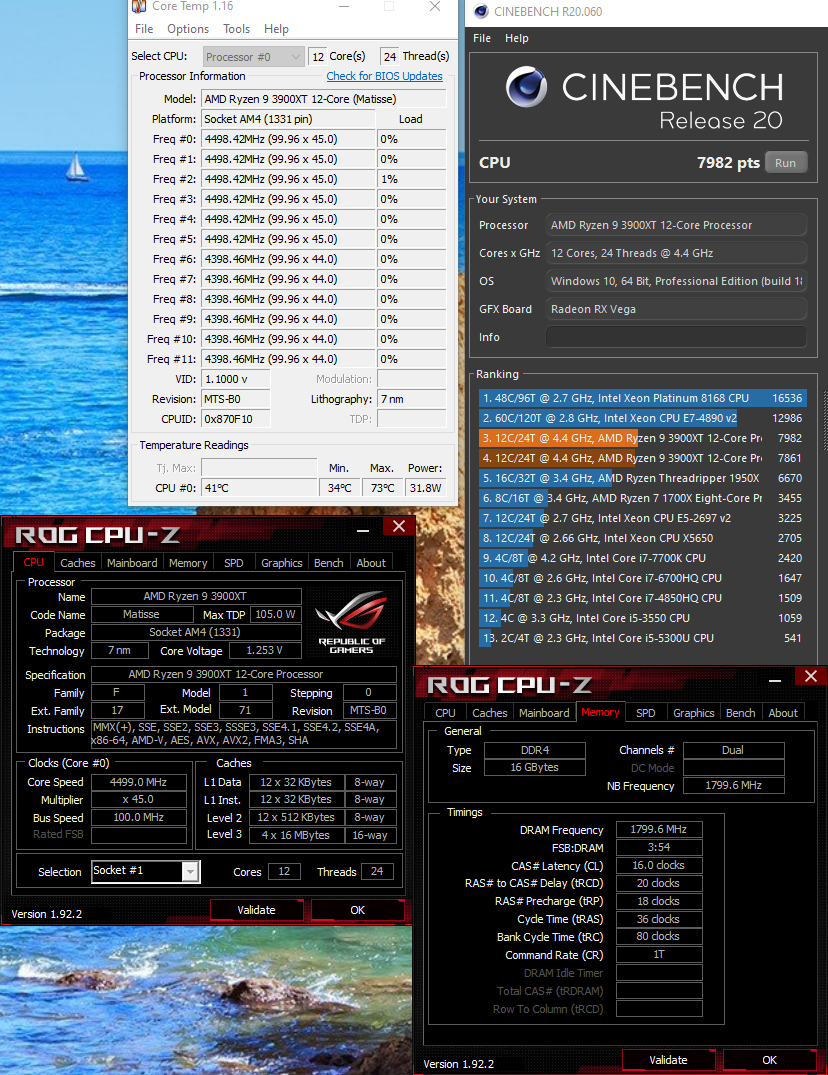828x1075 pixels.
Task: Click the Republic of Gamers logo
Action: click(352, 622)
